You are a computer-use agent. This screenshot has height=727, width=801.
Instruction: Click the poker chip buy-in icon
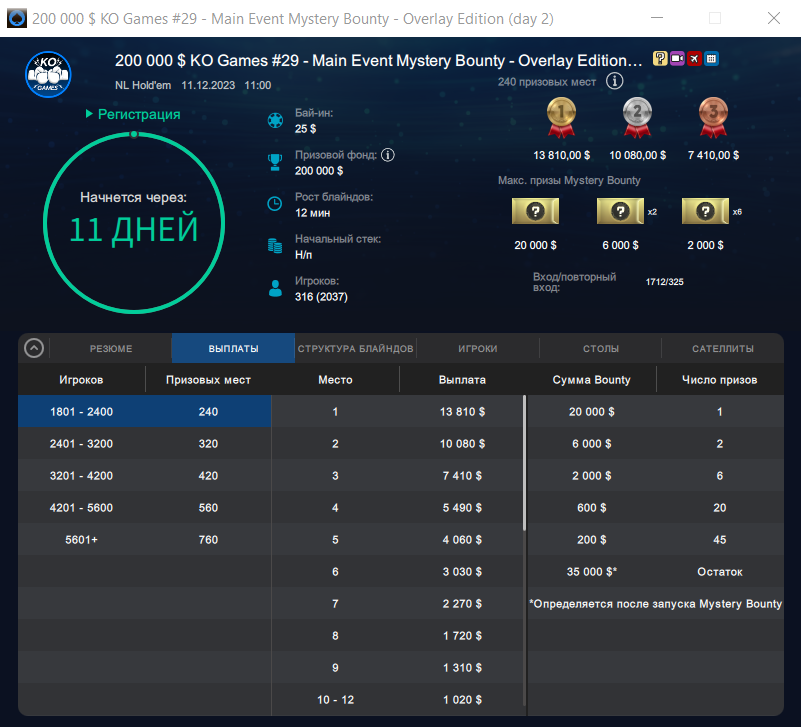tap(275, 121)
